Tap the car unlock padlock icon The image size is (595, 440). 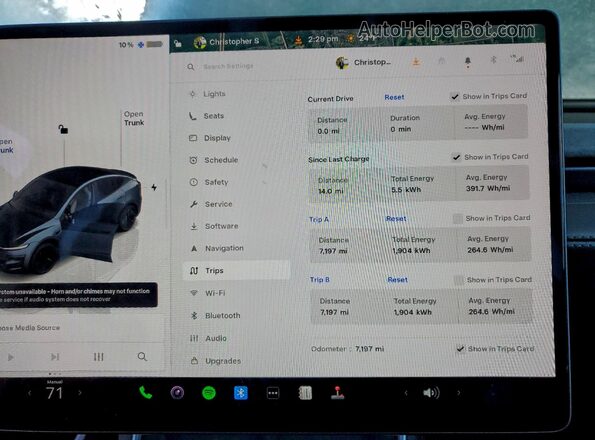point(63,129)
